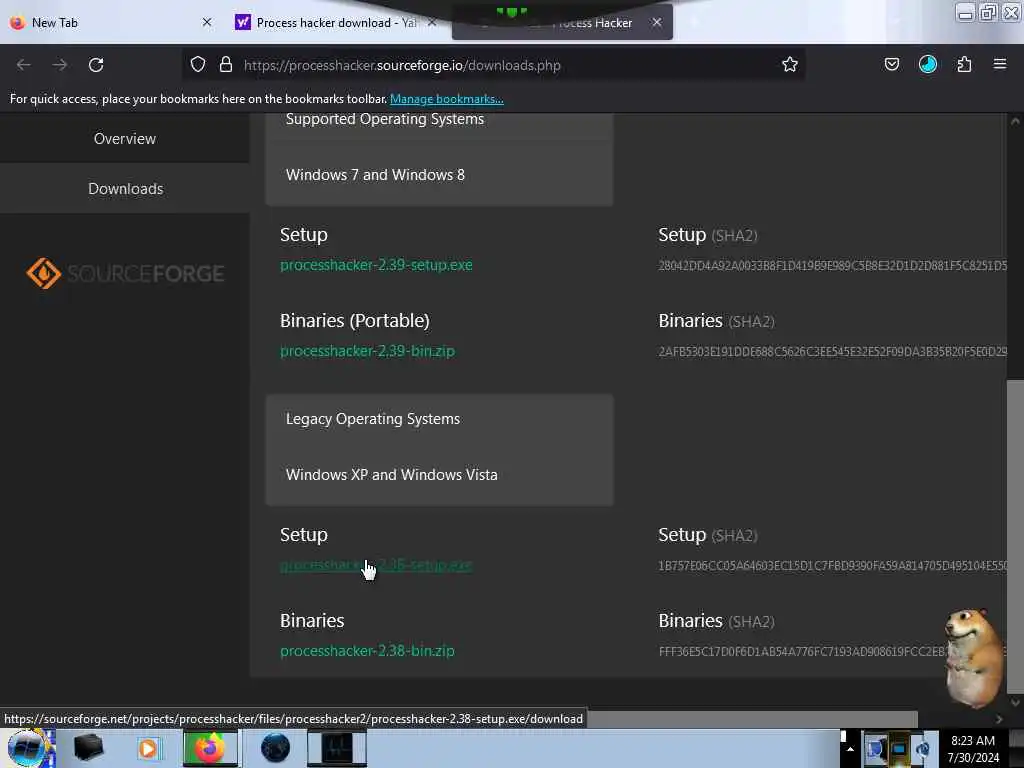
Task: Select the Setup SHA2 hash starting 28042DD4
Action: (833, 266)
